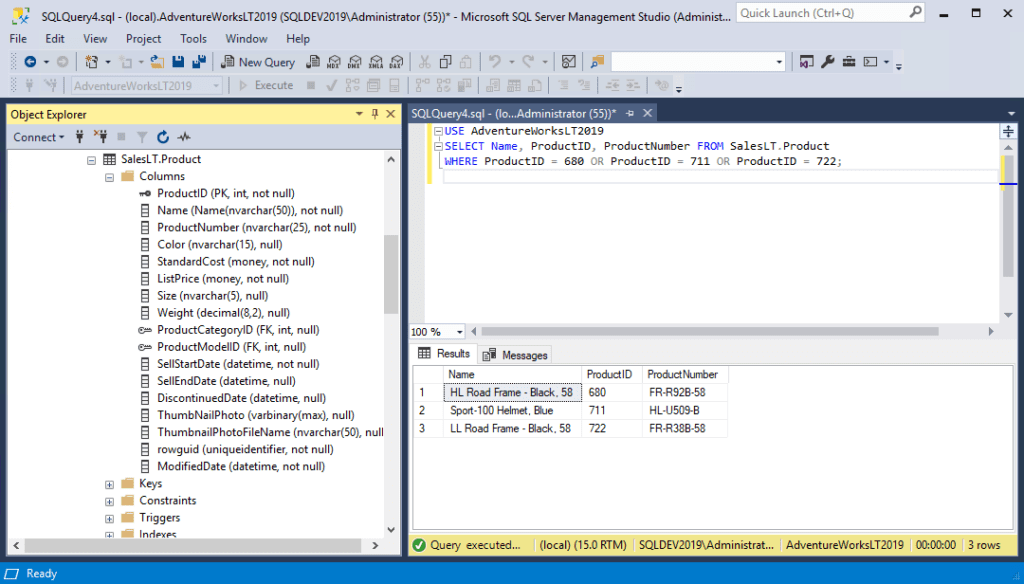Viewport: 1024px width, 584px height.
Task: Copy selection with the Copy toolbar icon
Action: (x=445, y=61)
